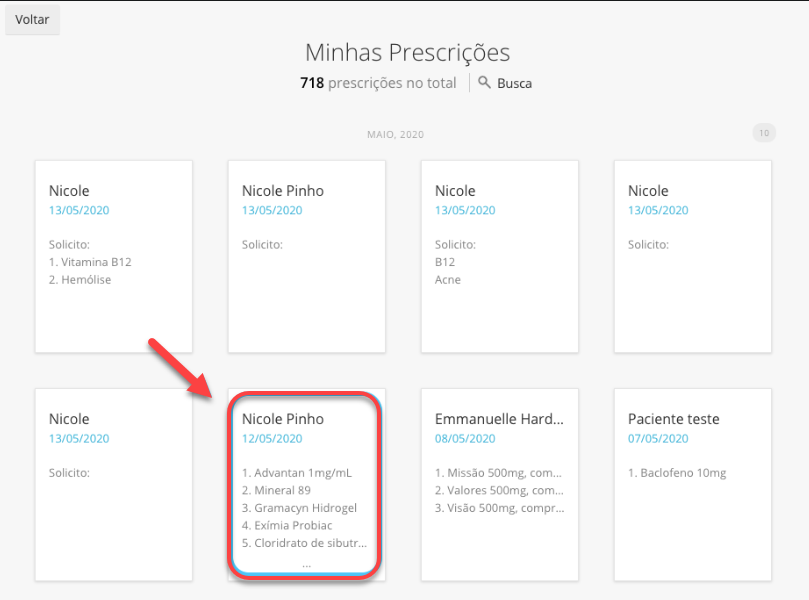
Task: Open the Emmanuelle Hard... prescription card
Action: coord(499,484)
